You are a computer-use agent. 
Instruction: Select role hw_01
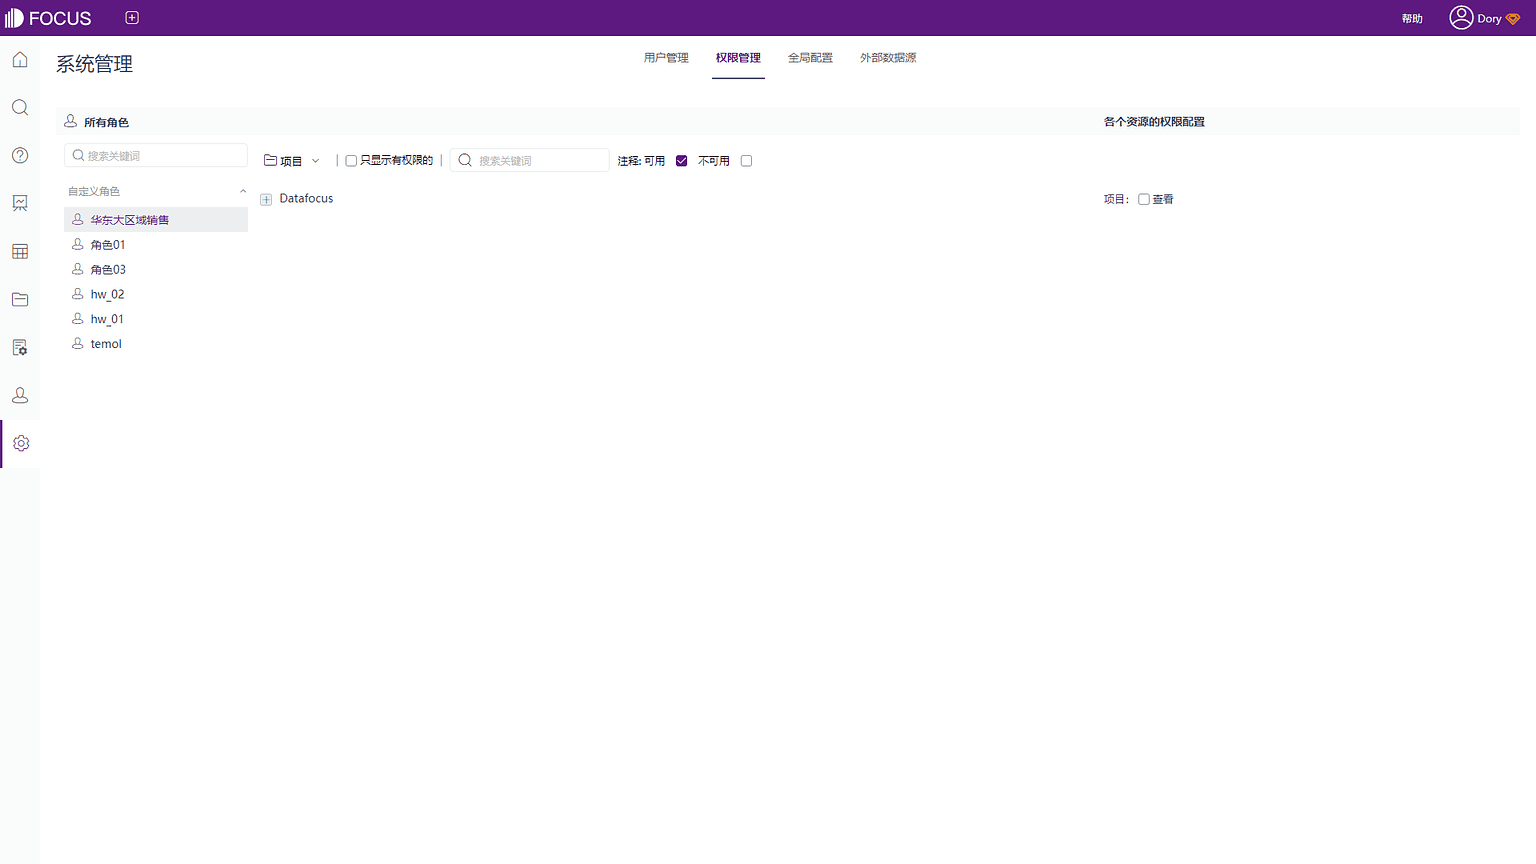click(156, 319)
